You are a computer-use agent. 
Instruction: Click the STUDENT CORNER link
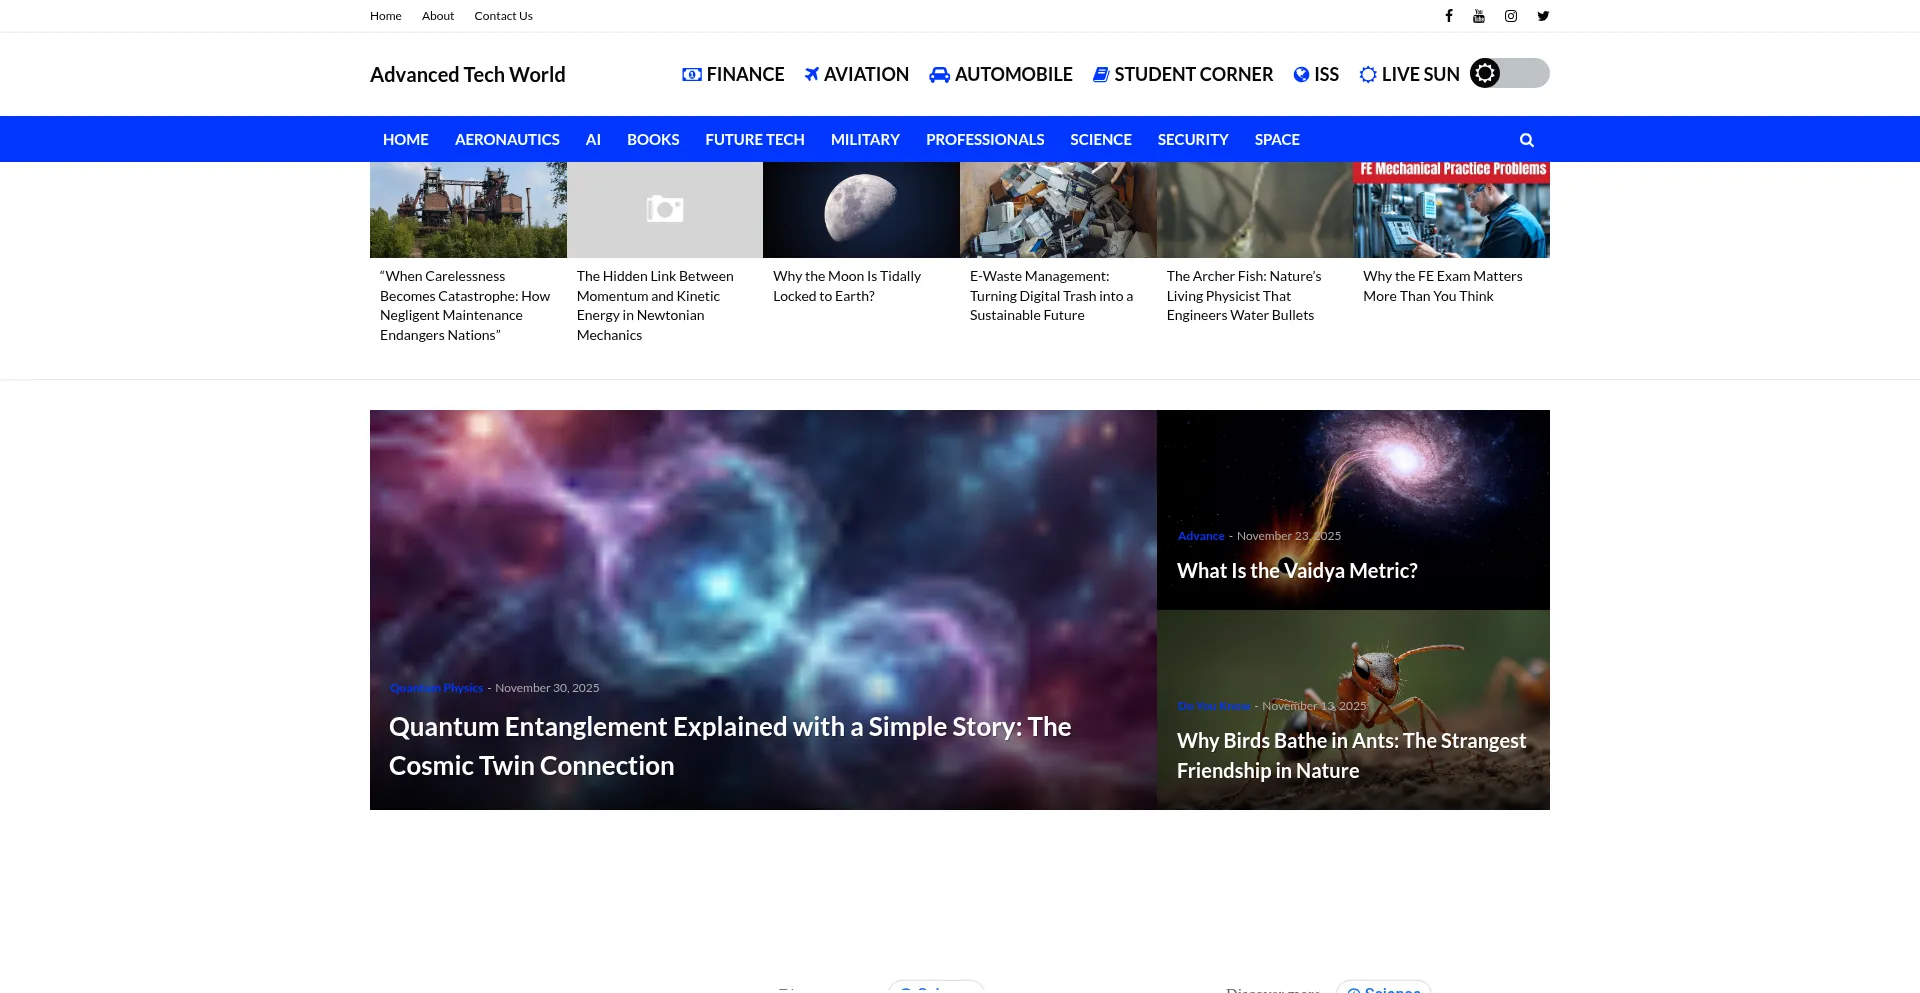[1193, 75]
